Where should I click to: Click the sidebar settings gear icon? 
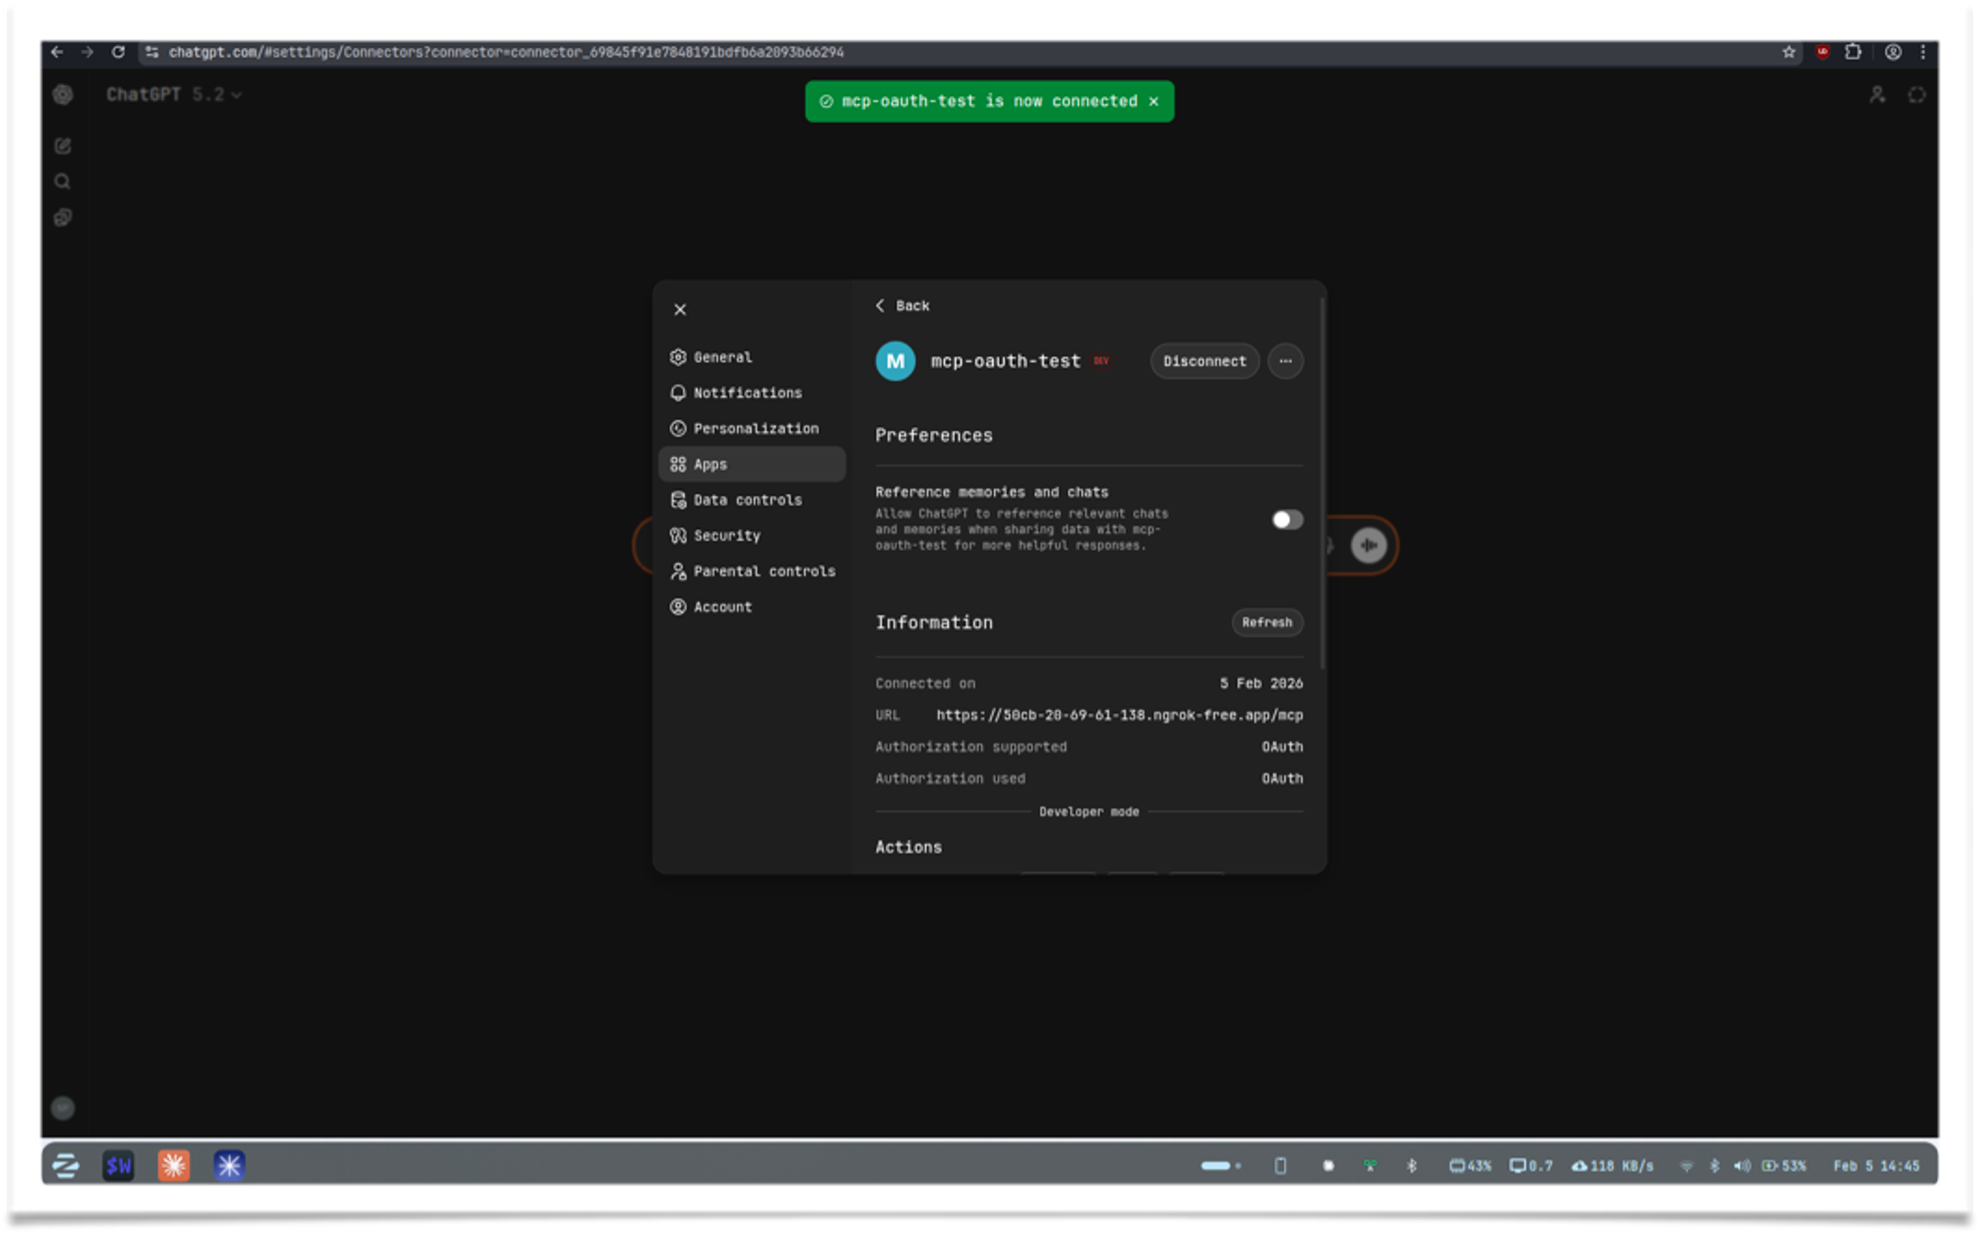coord(63,94)
